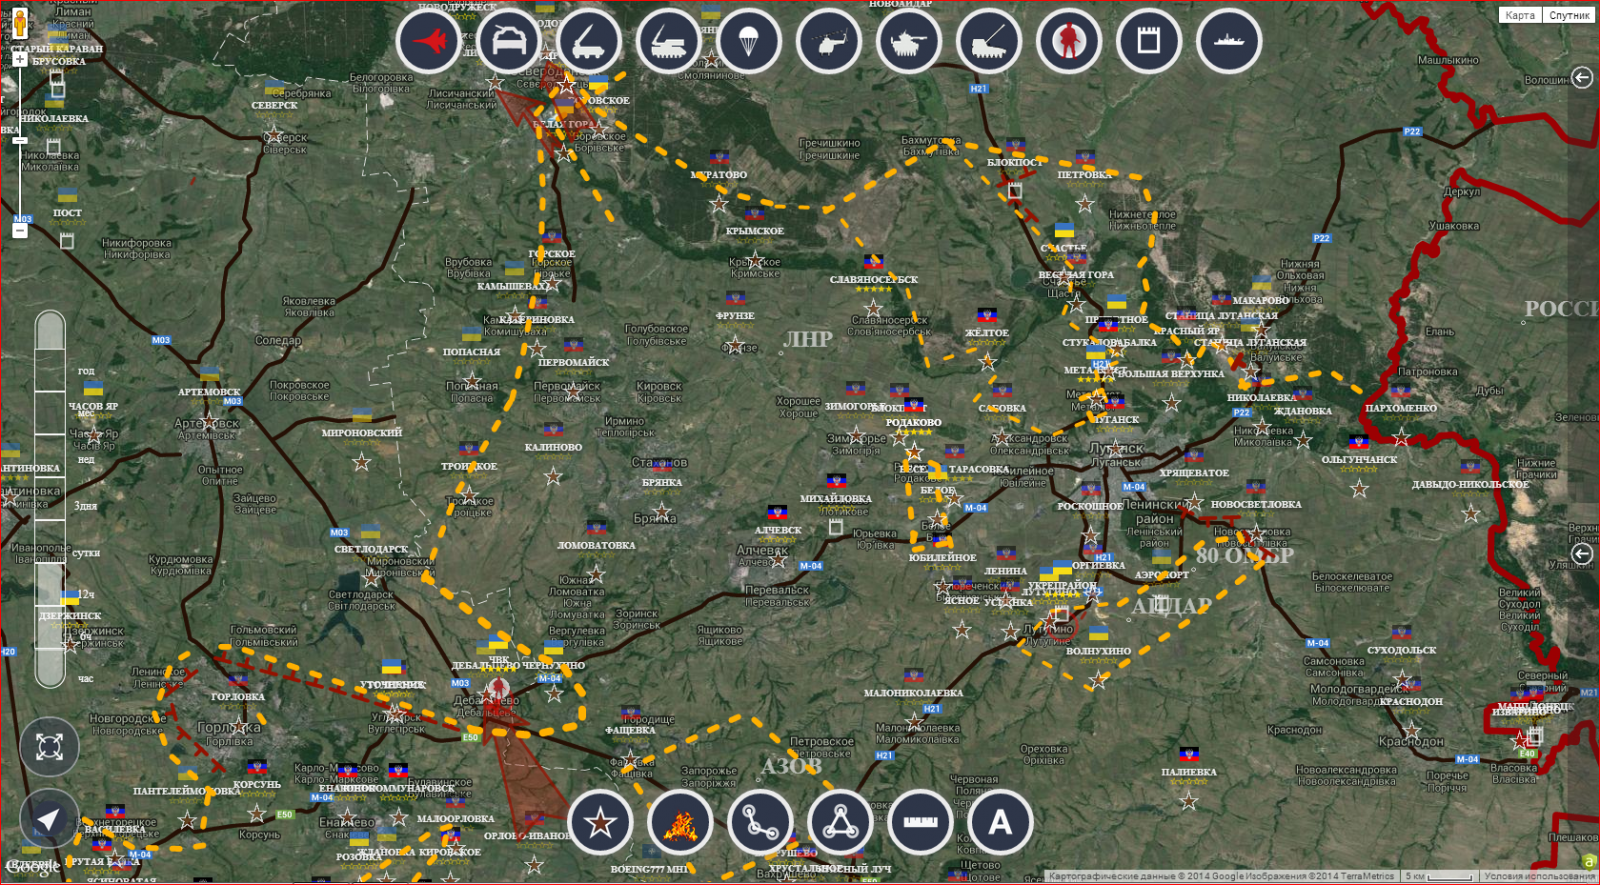1600x885 pixels.
Task: Select the star marker tool
Action: [600, 823]
